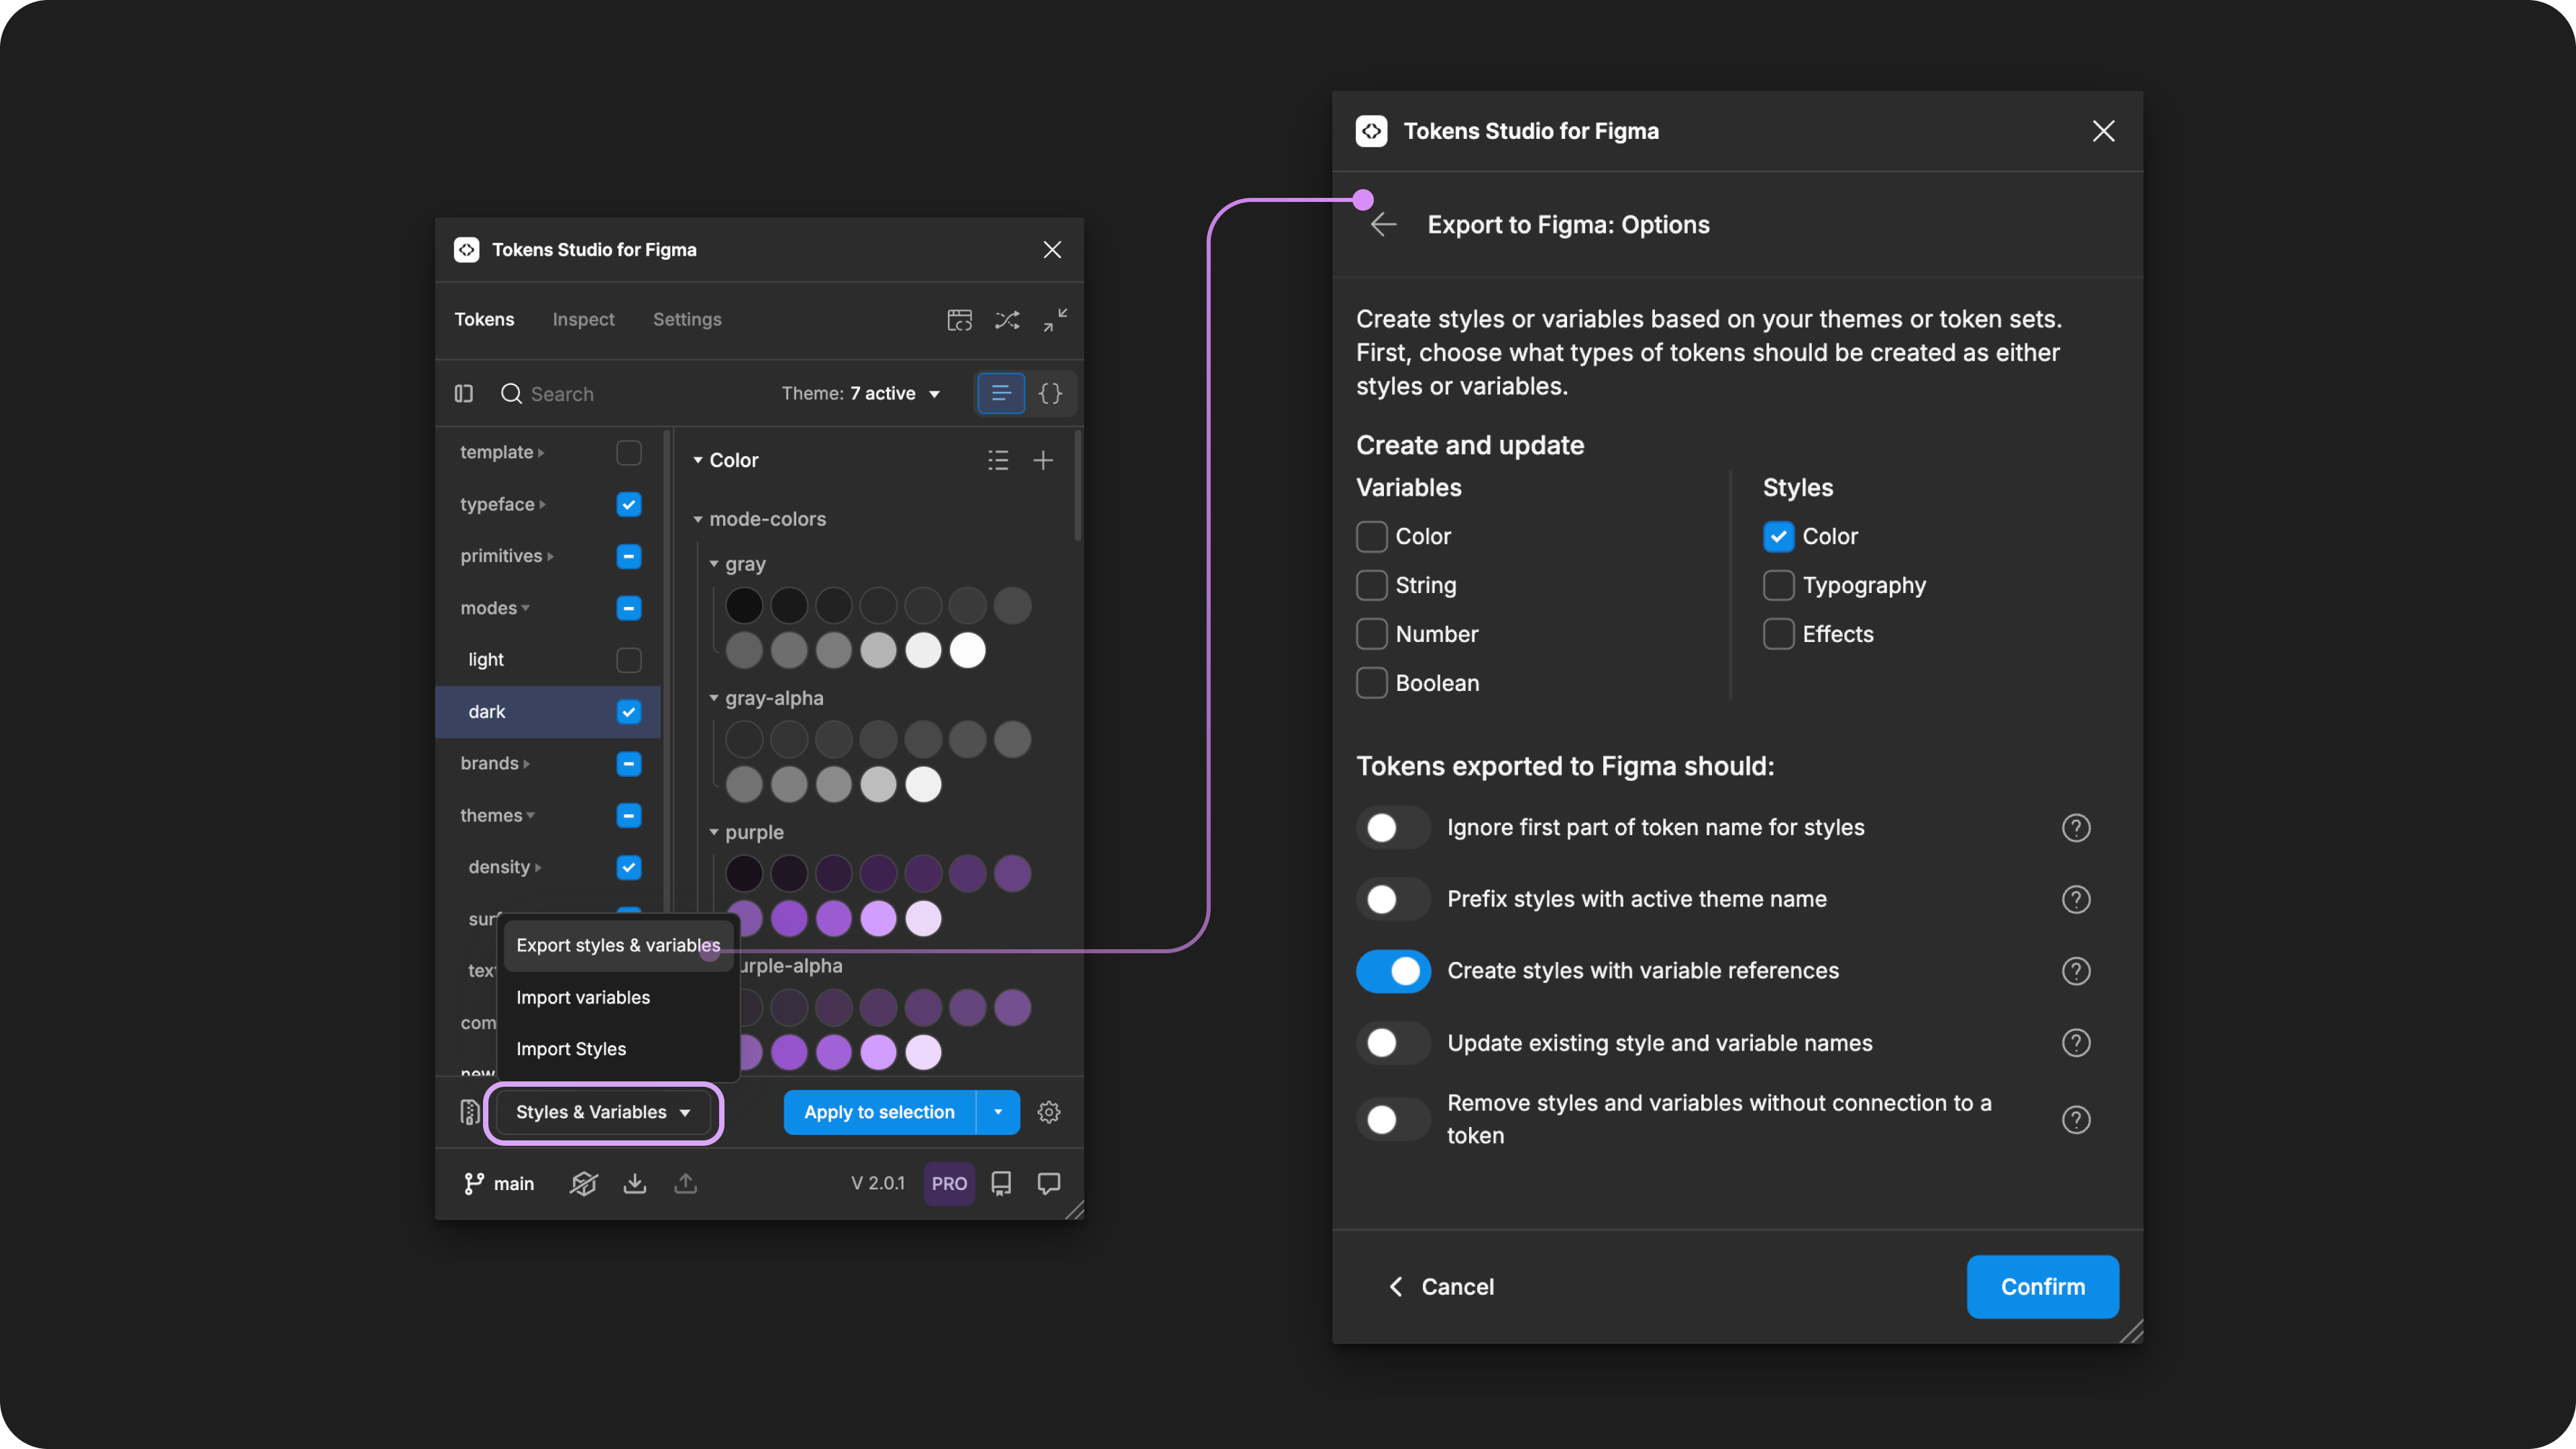Image resolution: width=2576 pixels, height=1449 pixels.
Task: Open apply settings gear icon
Action: point(1049,1112)
